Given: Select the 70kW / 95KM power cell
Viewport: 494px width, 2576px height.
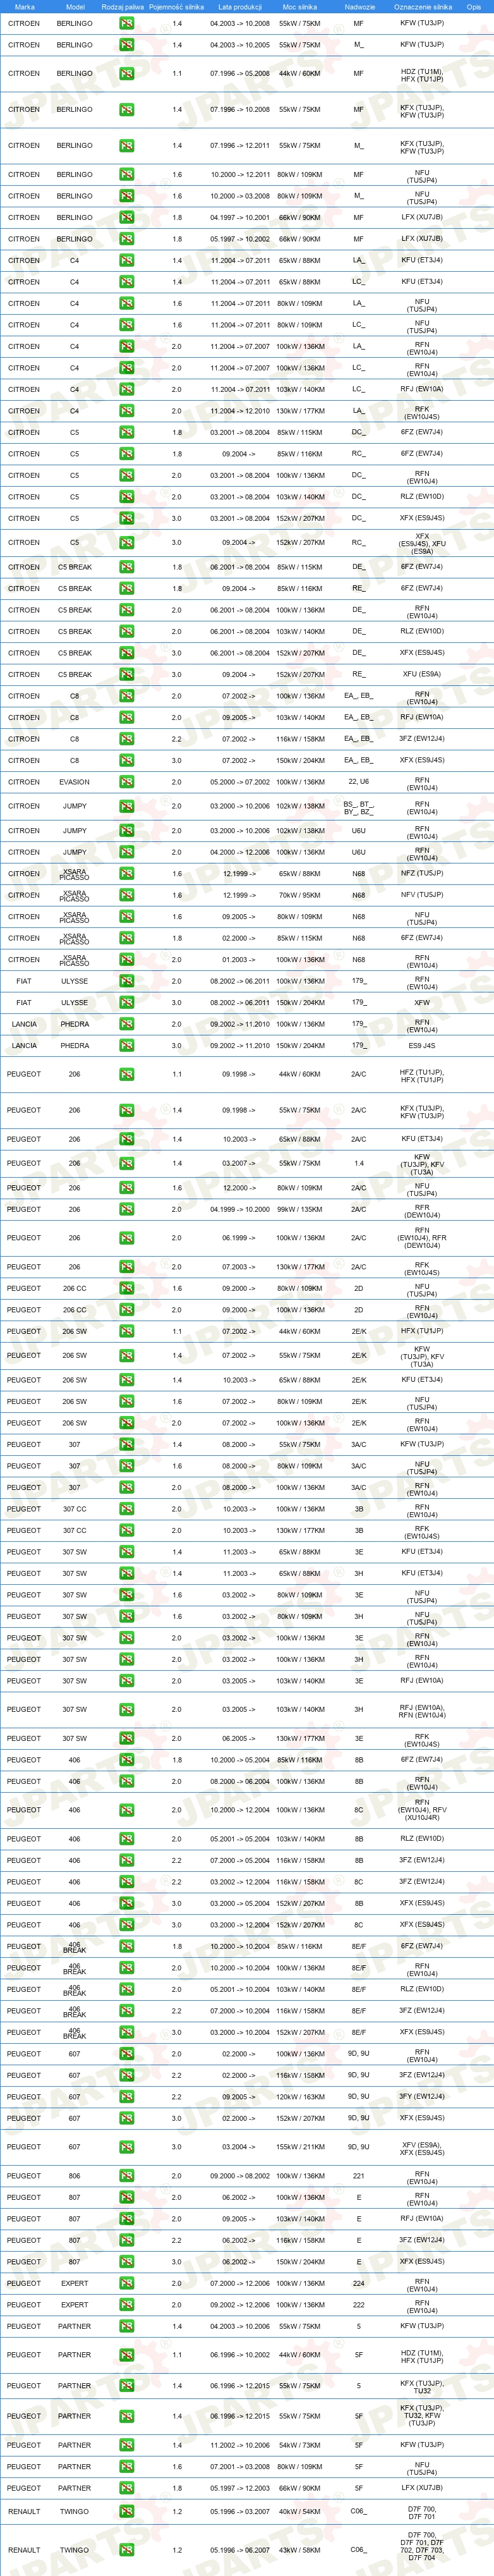Looking at the screenshot, I should point(300,895).
